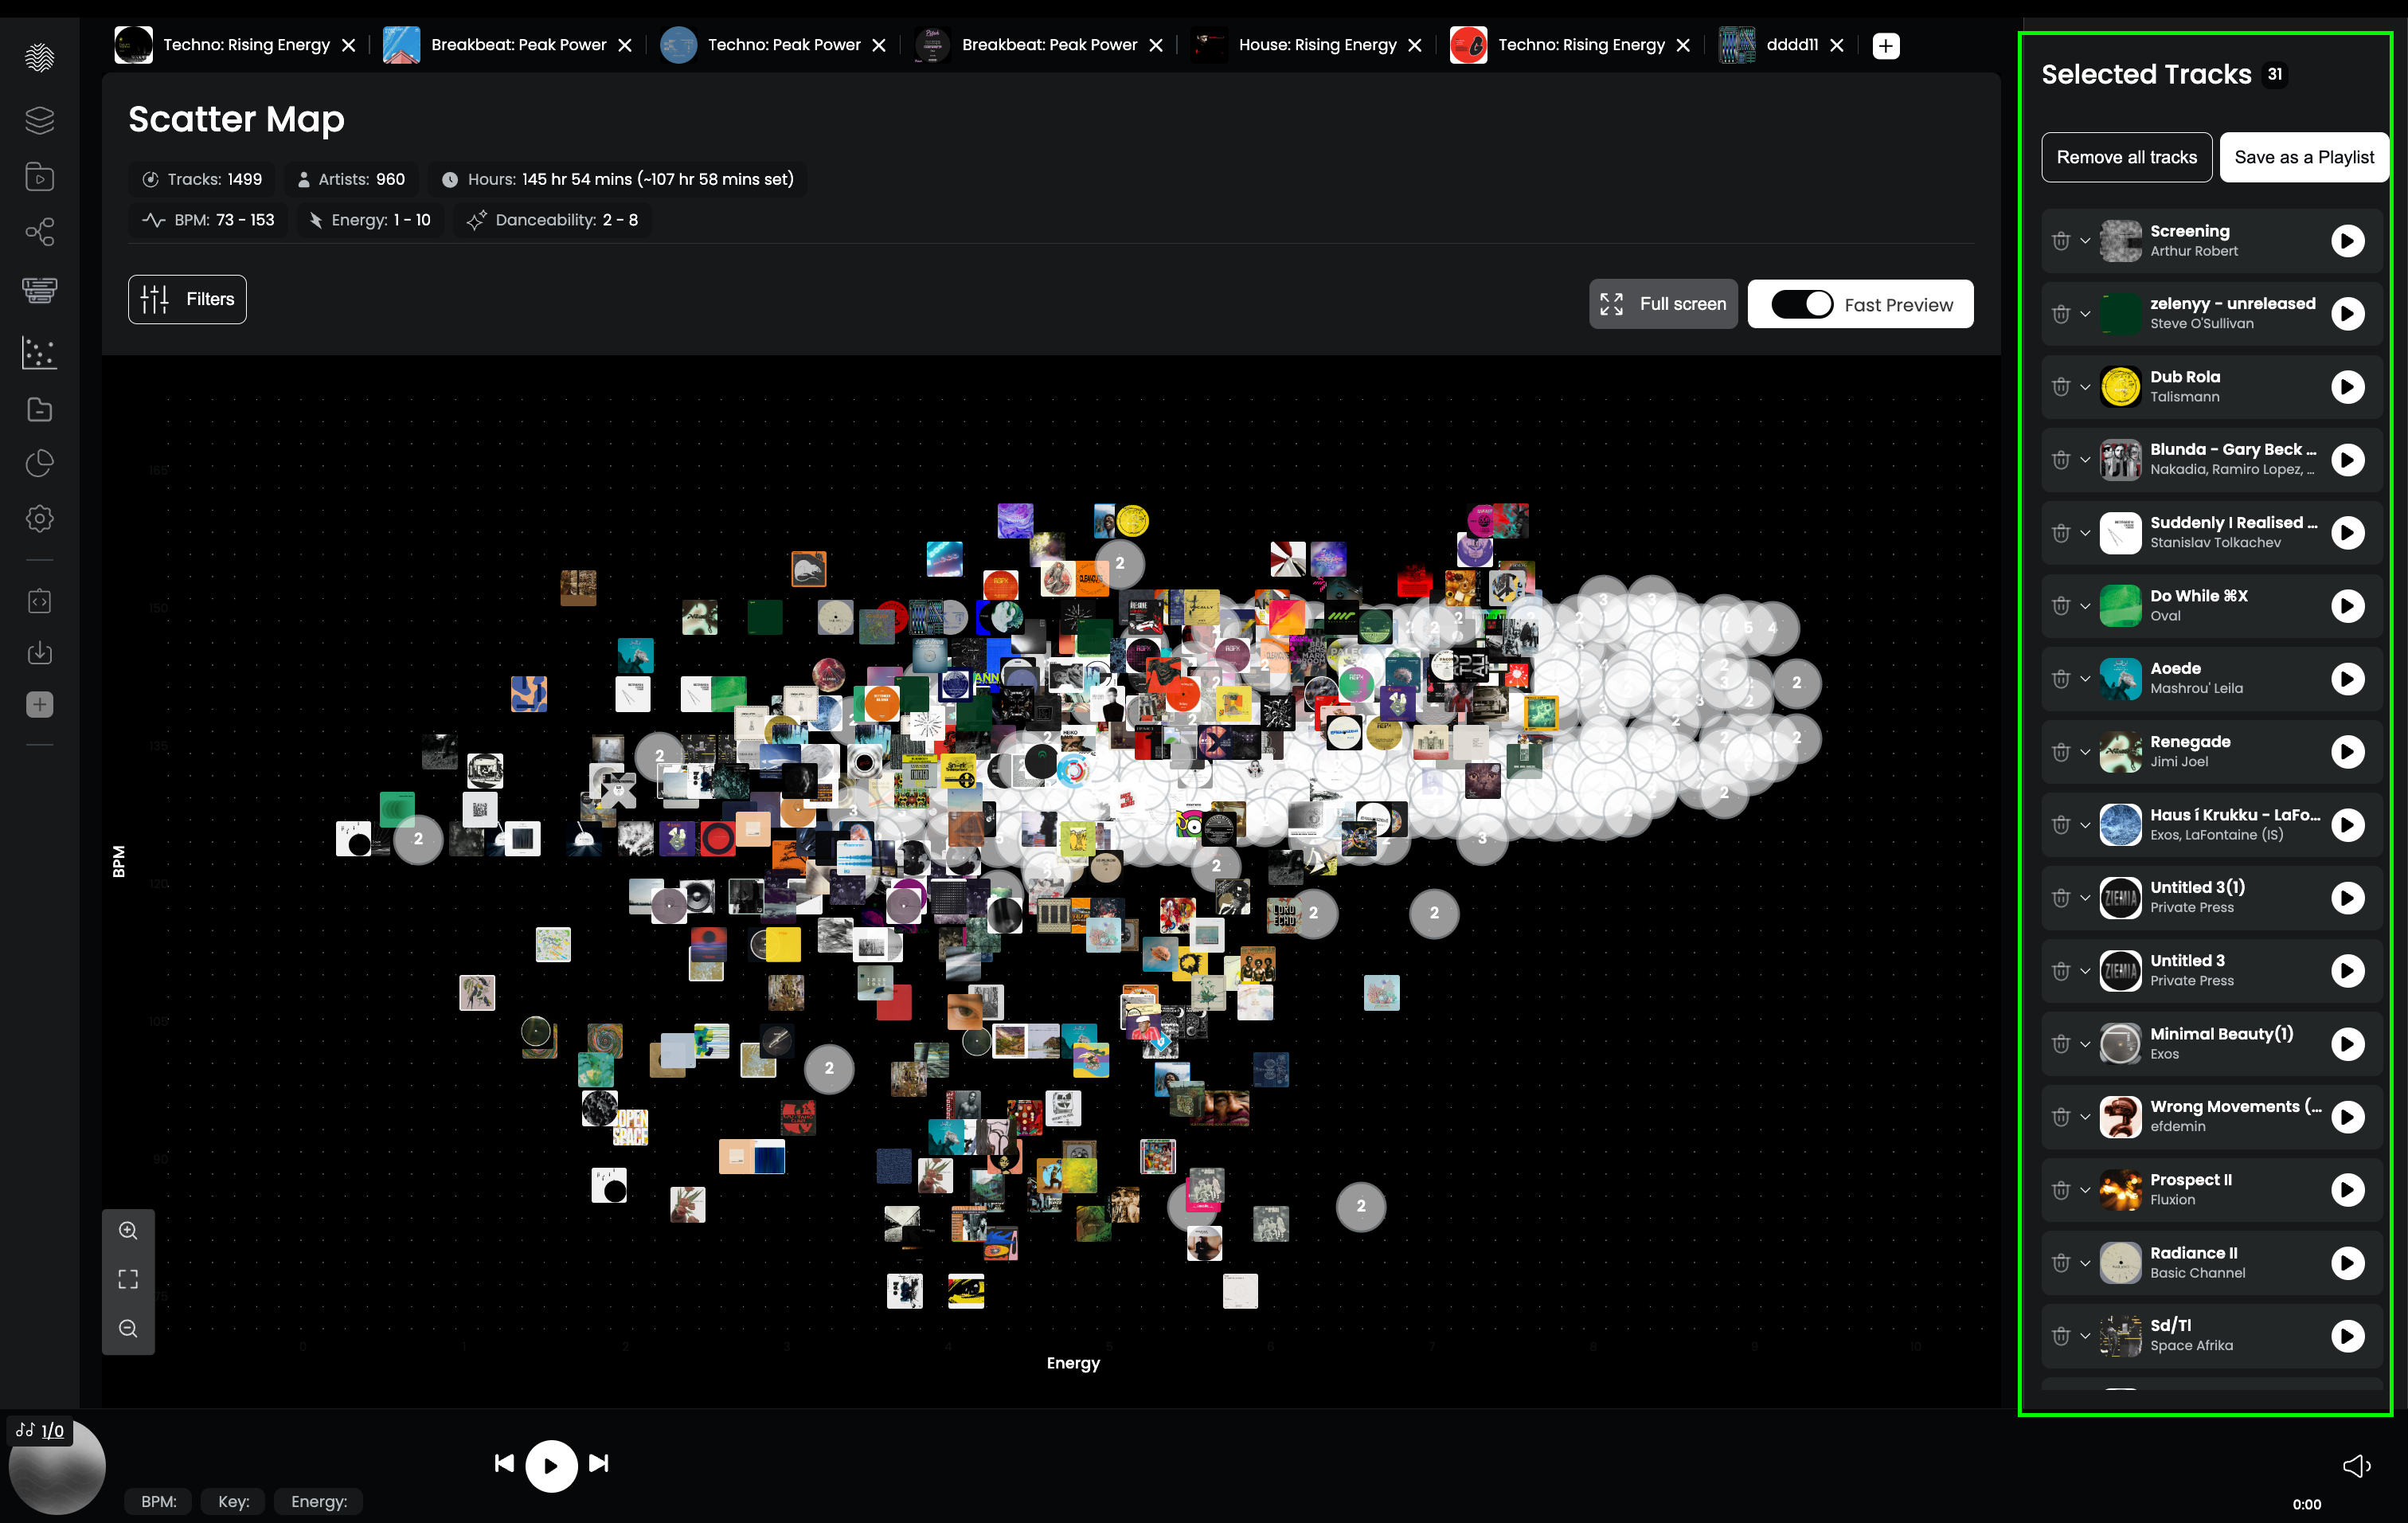Click the volume speaker icon

(x=2356, y=1465)
